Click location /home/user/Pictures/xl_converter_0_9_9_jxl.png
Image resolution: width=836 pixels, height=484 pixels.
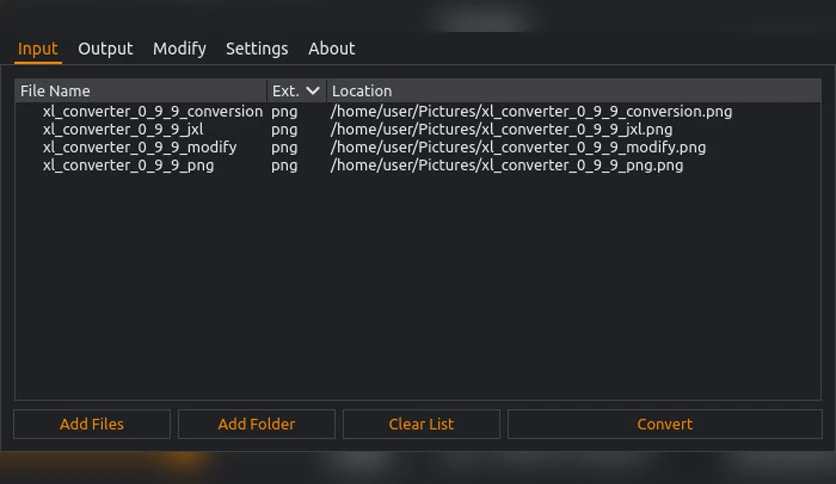[501, 130]
